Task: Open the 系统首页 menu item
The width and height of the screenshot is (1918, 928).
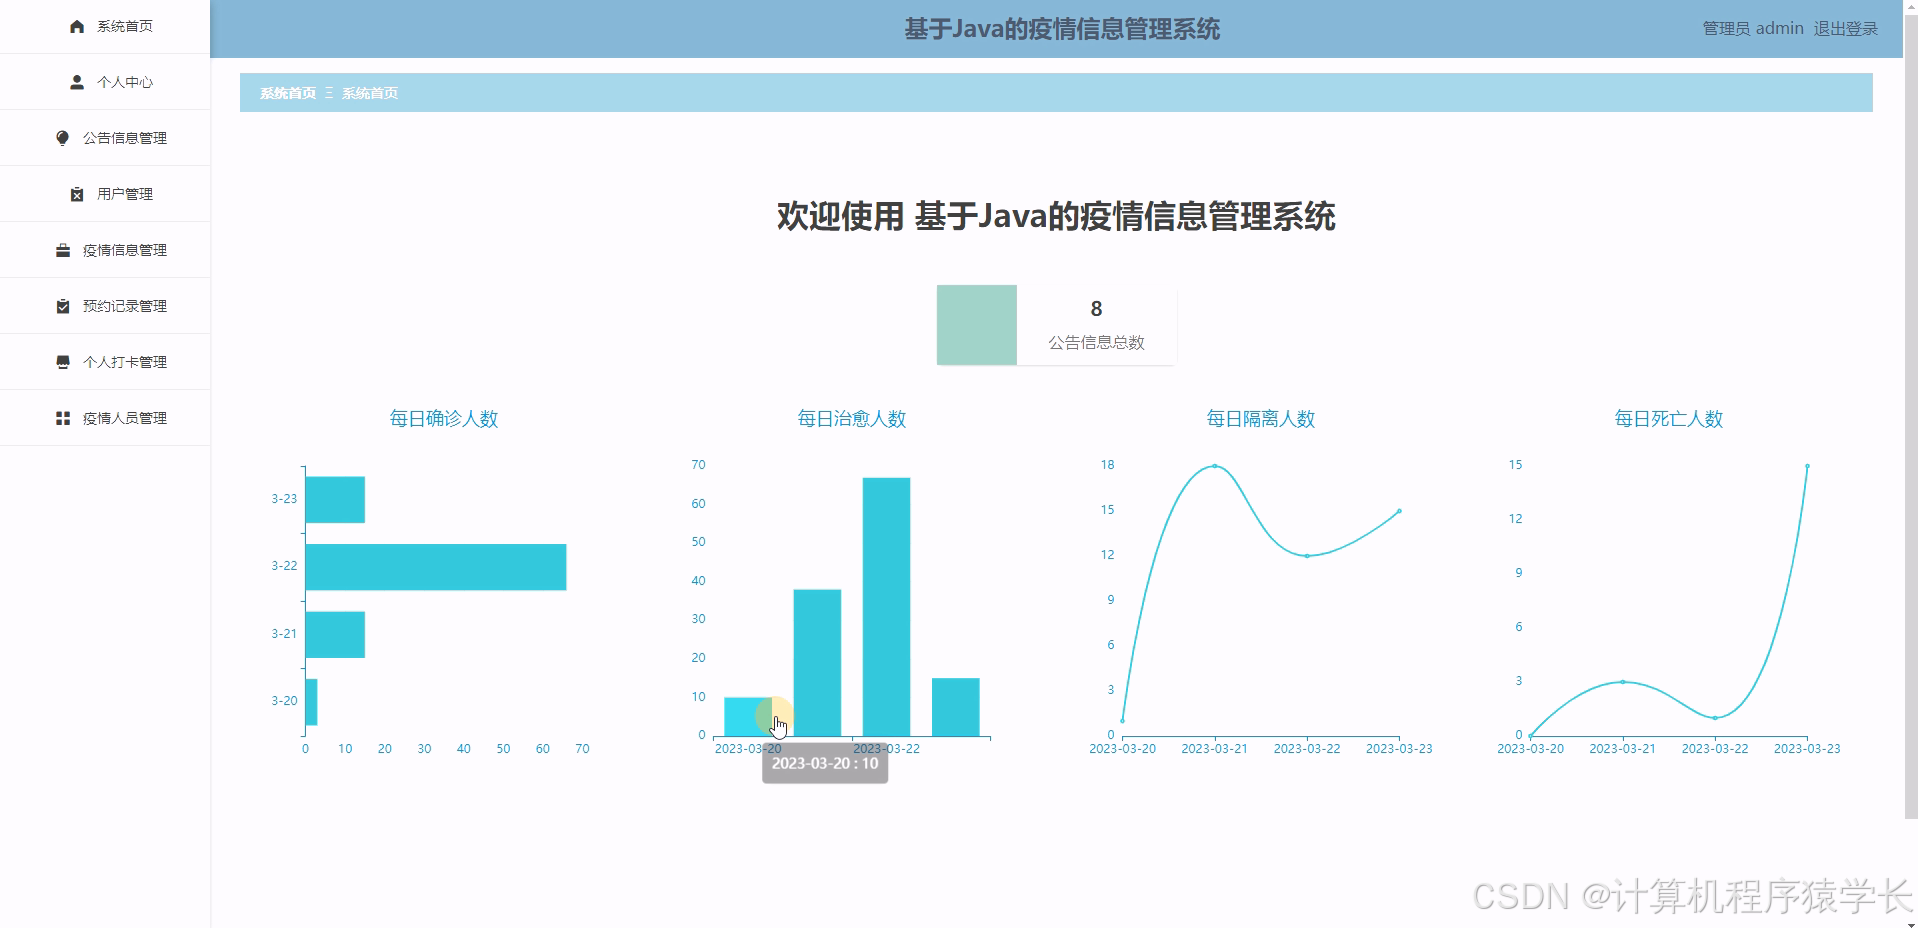Action: [105, 26]
